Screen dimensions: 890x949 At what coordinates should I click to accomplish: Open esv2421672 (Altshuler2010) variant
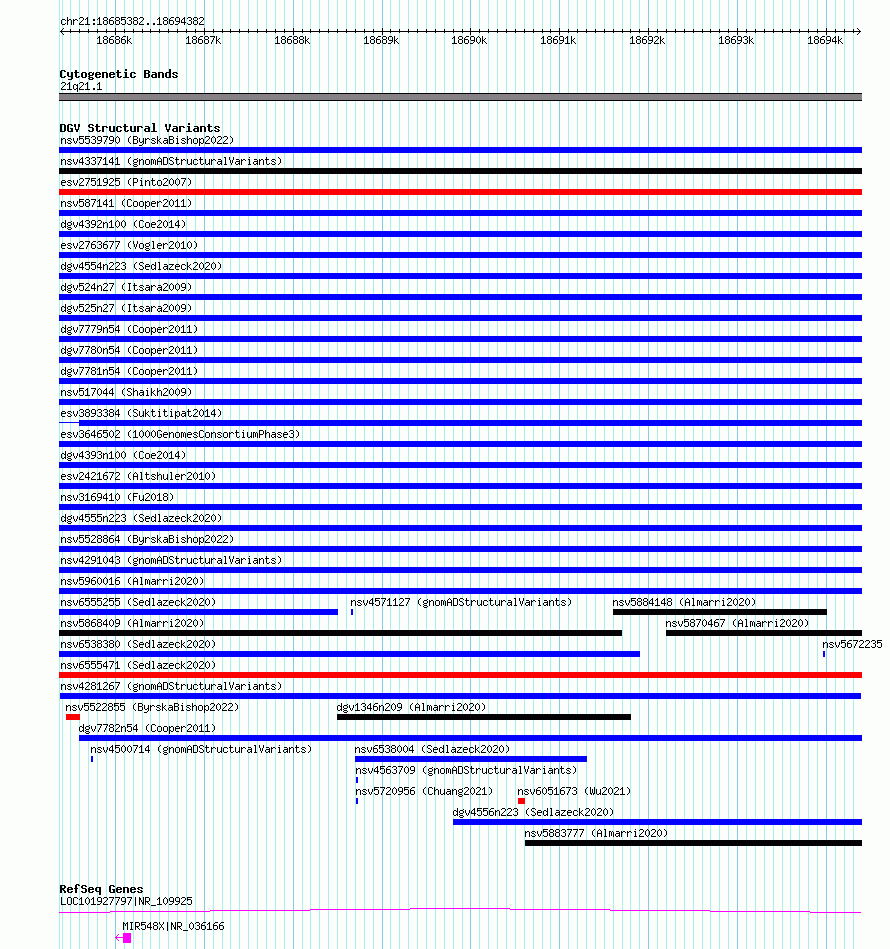138,476
